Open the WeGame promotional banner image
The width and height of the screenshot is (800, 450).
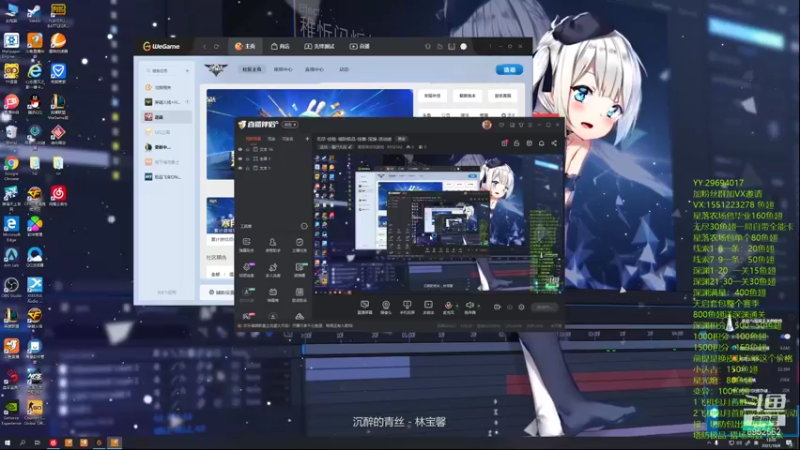(x=310, y=105)
